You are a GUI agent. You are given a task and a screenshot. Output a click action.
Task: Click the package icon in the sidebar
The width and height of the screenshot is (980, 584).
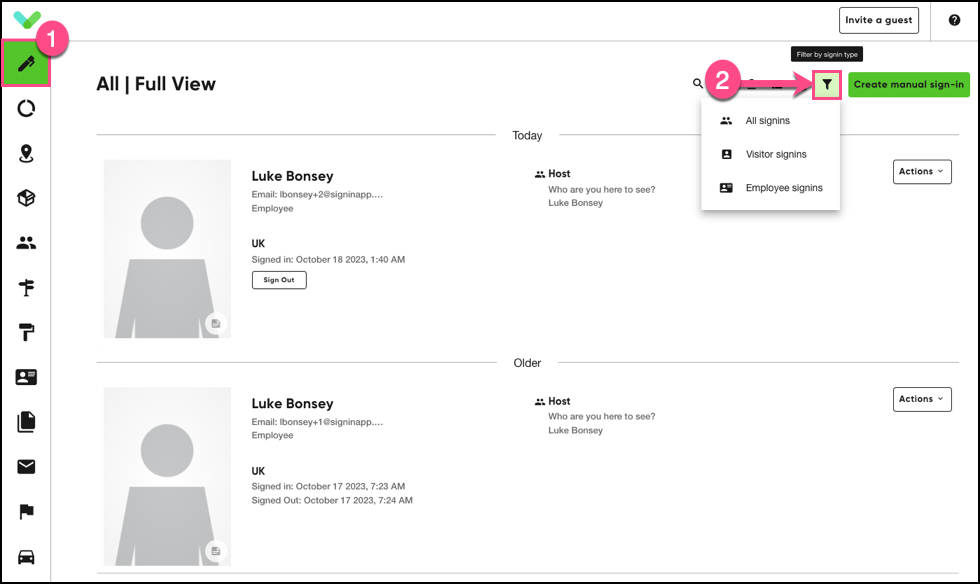[26, 198]
